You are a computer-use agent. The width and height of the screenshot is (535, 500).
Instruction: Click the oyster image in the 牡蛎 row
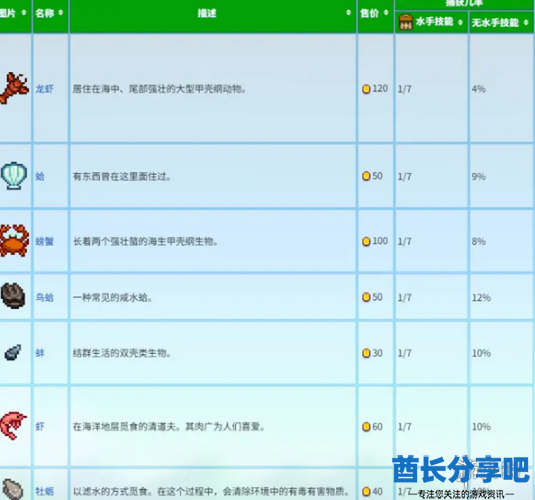(13, 489)
